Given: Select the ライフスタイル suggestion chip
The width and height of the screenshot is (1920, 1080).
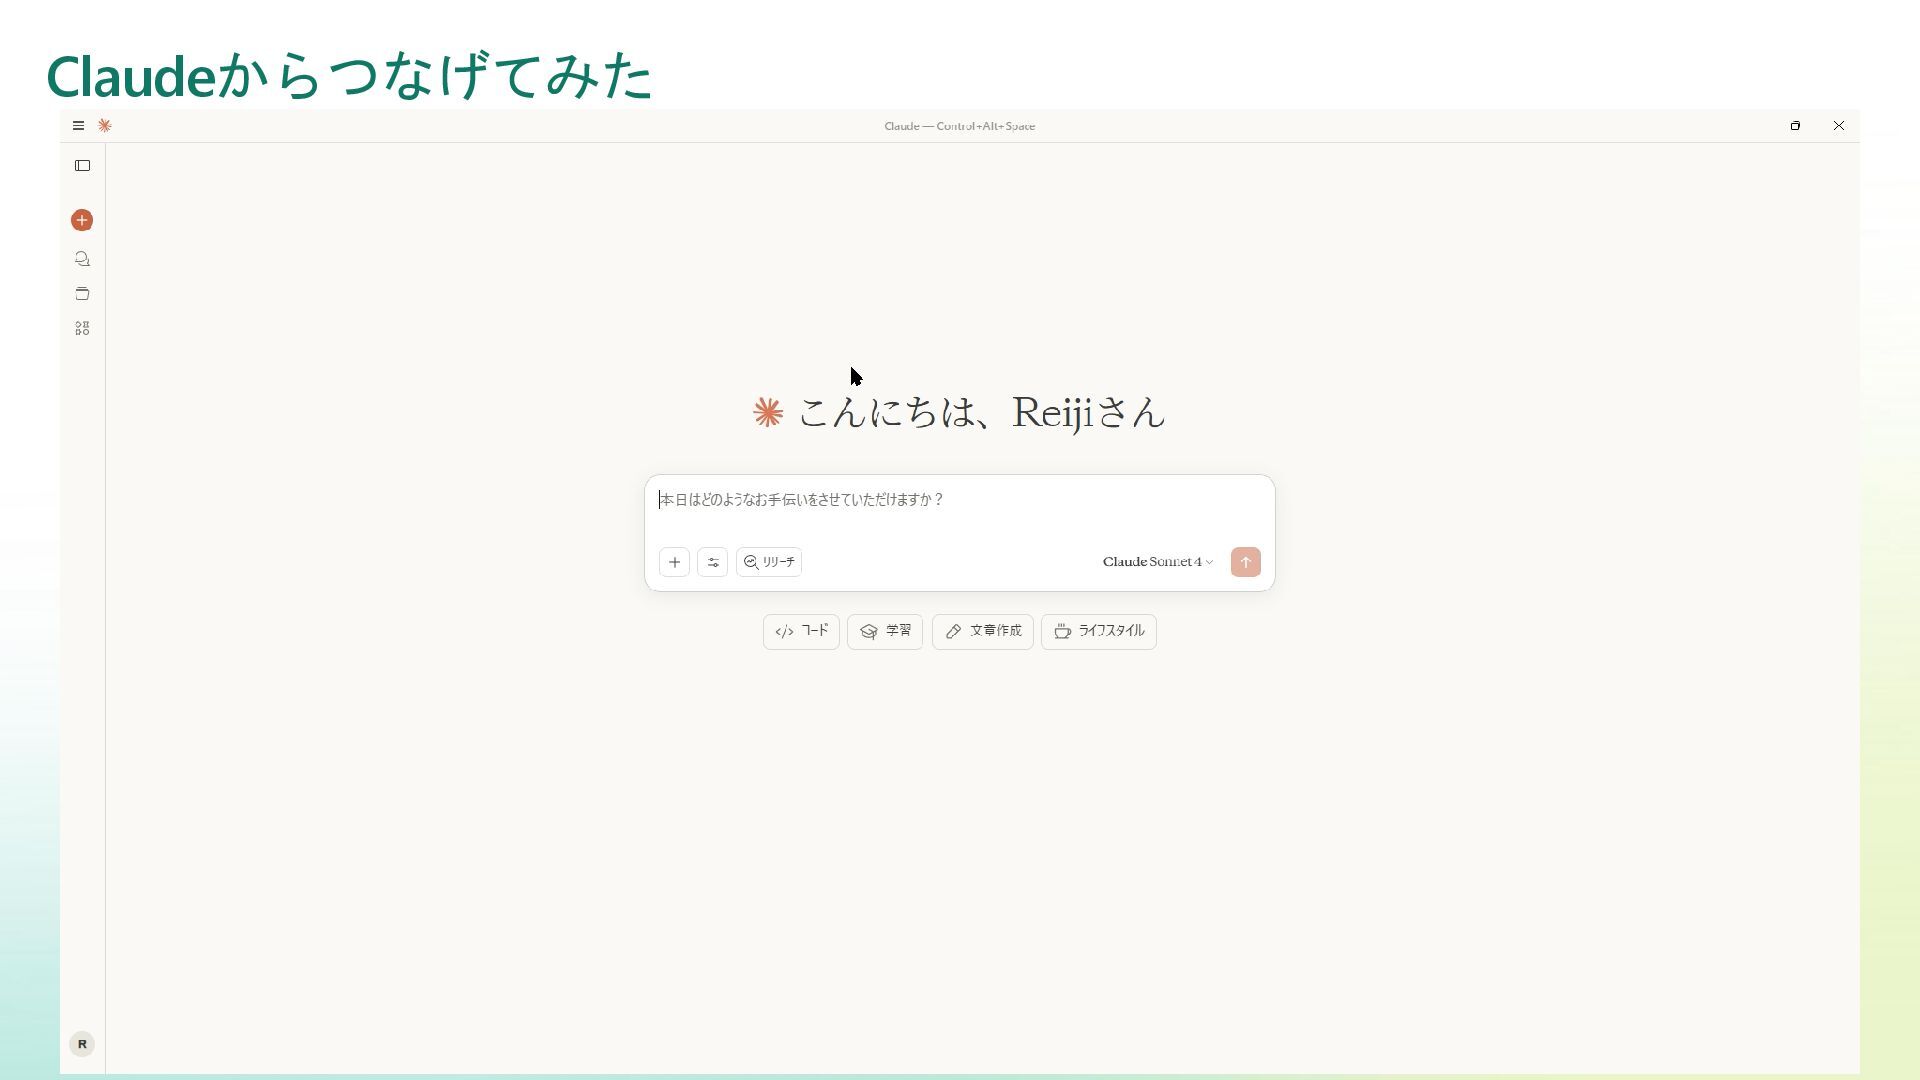Looking at the screenshot, I should tap(1099, 632).
